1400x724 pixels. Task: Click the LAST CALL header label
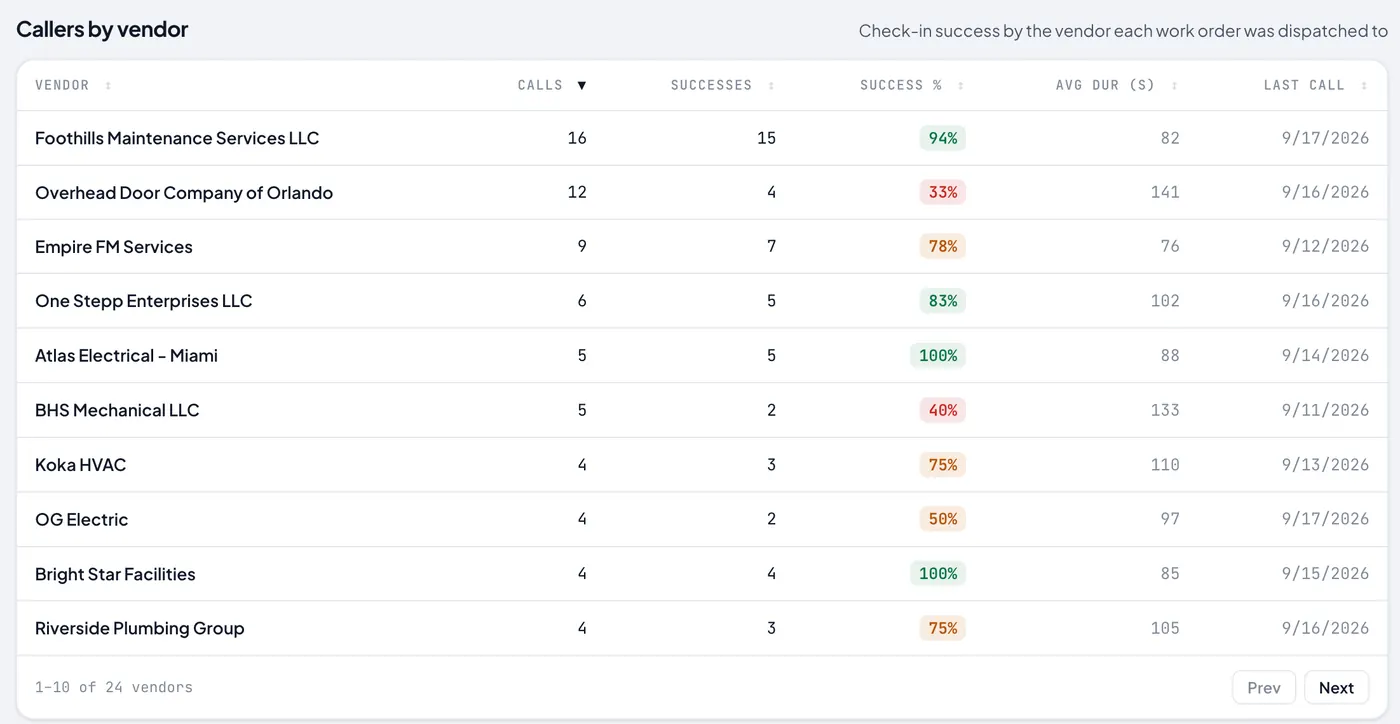pos(1304,85)
